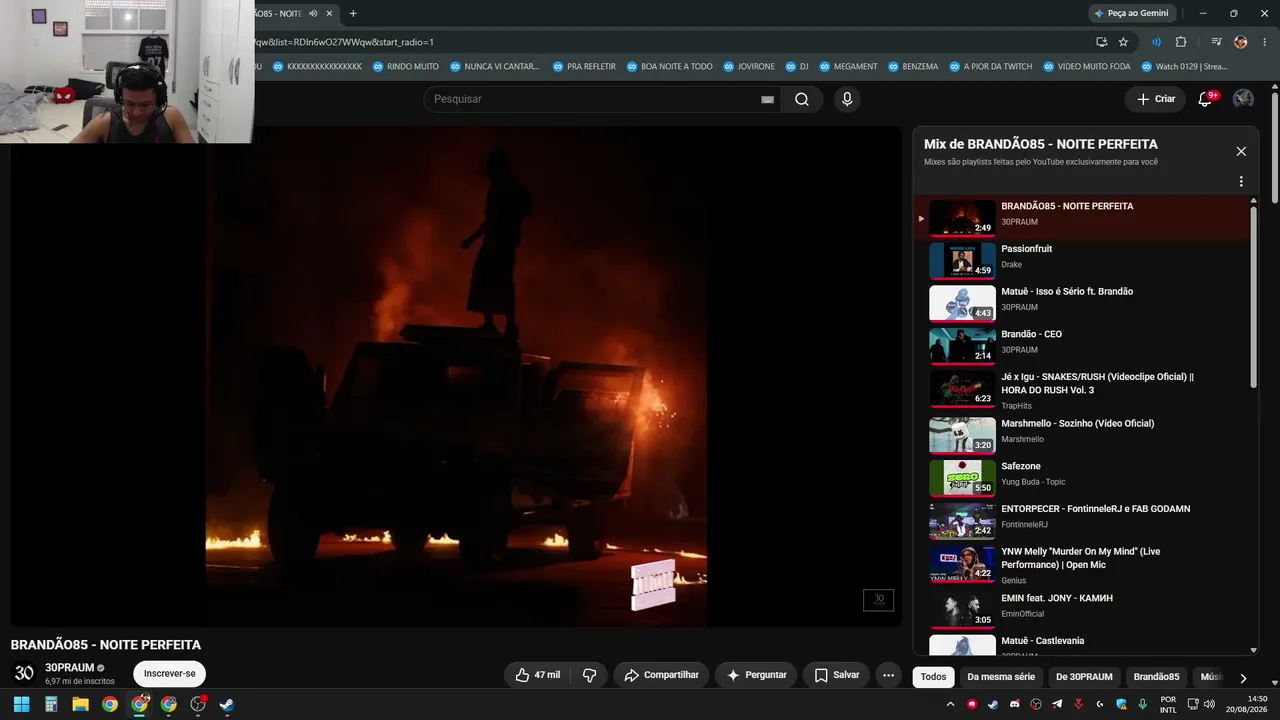The image size is (1280, 720).
Task: Open Discord from the system tray
Action: 1015,704
